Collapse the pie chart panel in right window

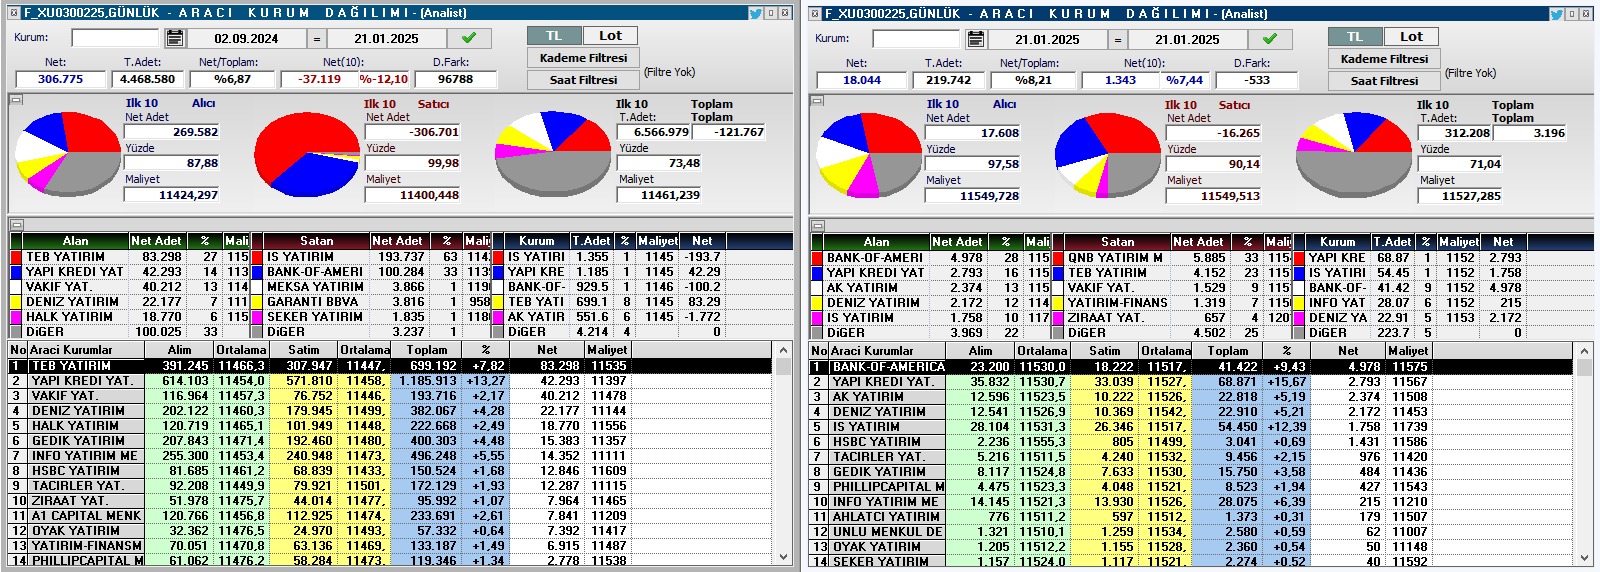[x=817, y=100]
